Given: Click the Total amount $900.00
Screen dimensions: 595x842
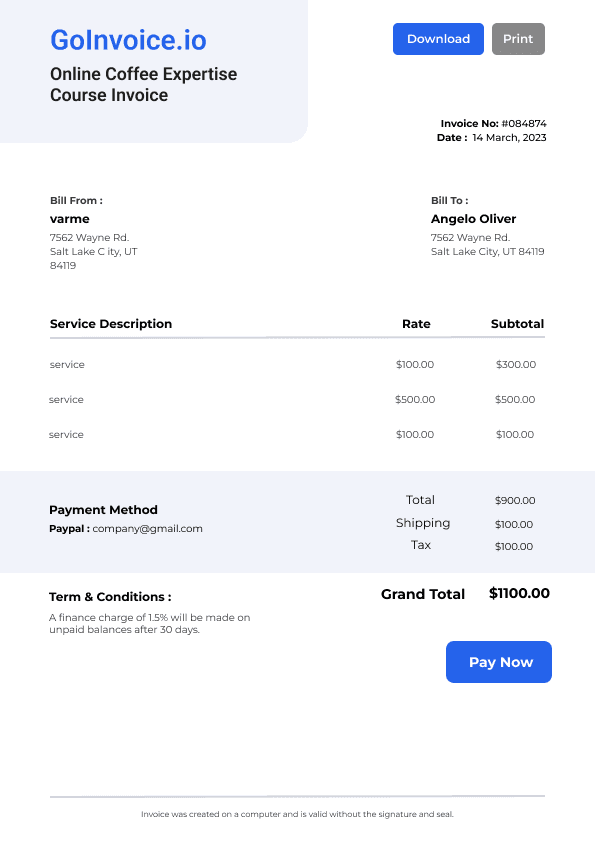Looking at the screenshot, I should point(515,500).
